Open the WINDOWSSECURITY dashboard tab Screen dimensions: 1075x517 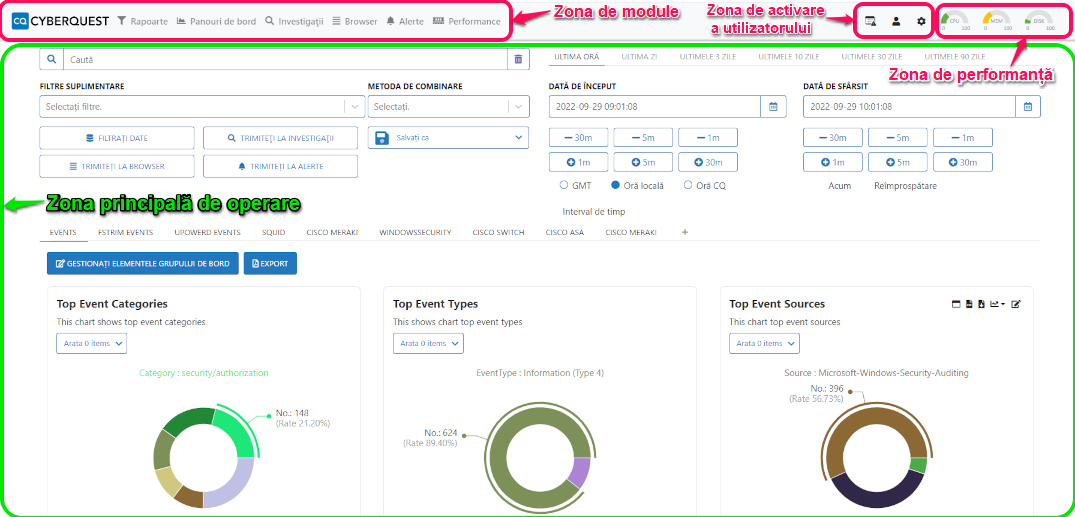point(415,232)
